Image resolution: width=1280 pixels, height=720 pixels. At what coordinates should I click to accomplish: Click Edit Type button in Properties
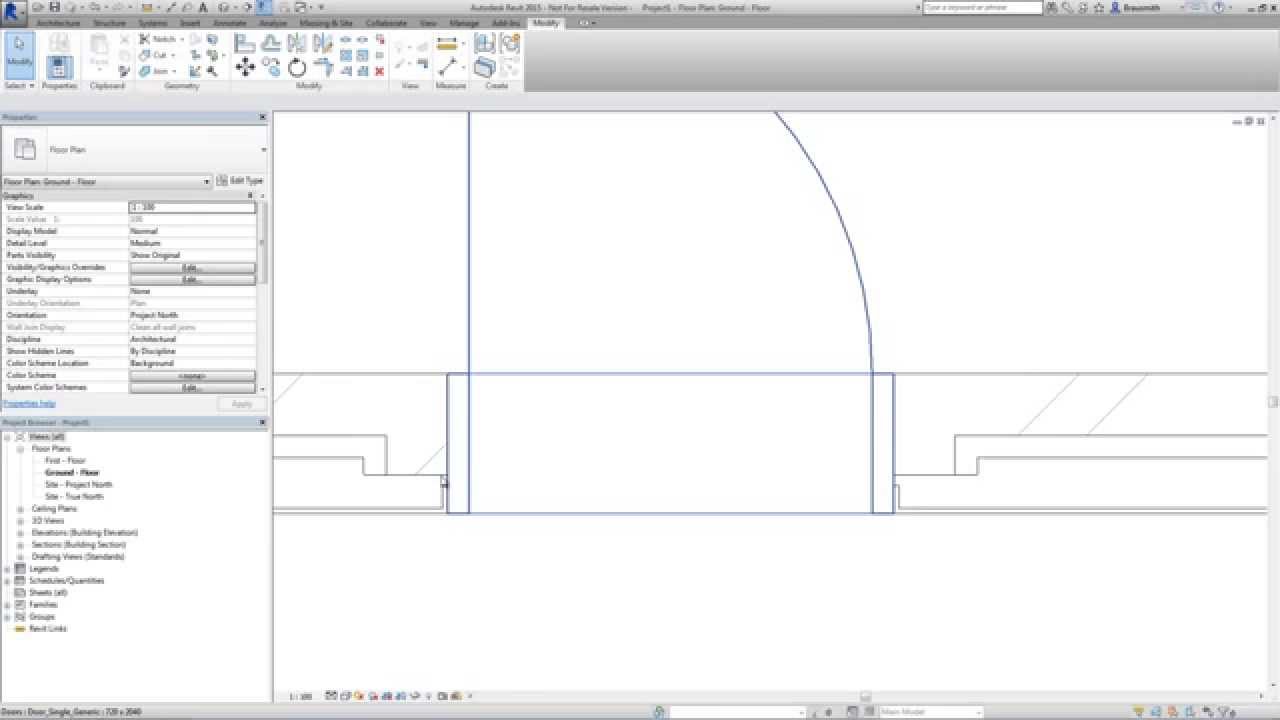coord(240,181)
